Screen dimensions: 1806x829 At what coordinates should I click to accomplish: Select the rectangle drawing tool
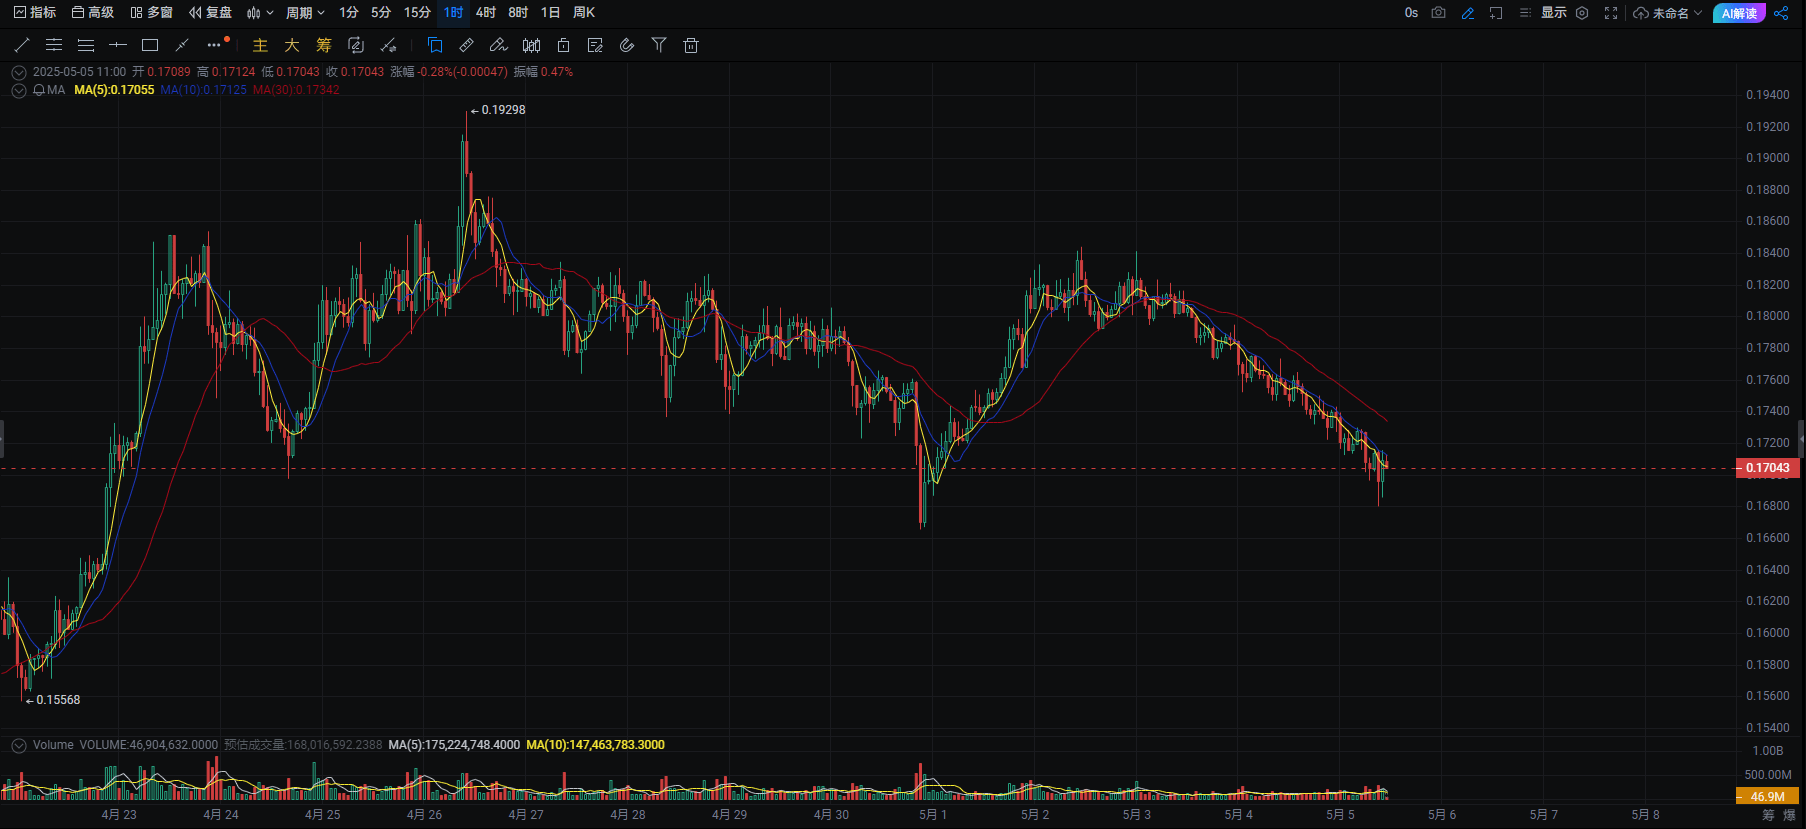tap(150, 45)
